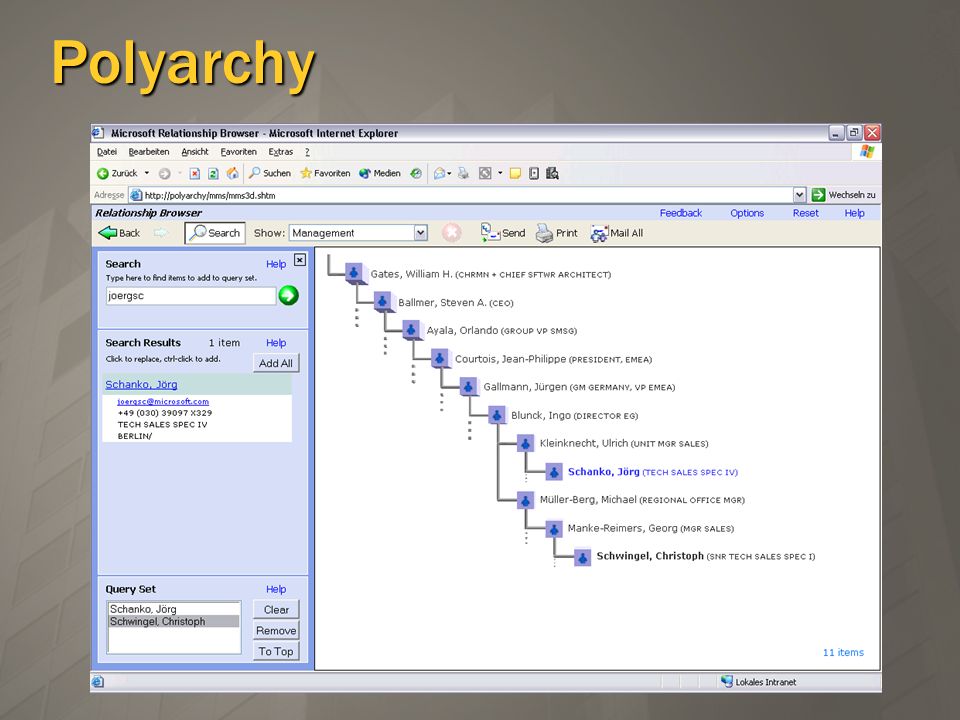Click the search input containing joergsc
Screen dimensions: 960x720
(x=191, y=296)
